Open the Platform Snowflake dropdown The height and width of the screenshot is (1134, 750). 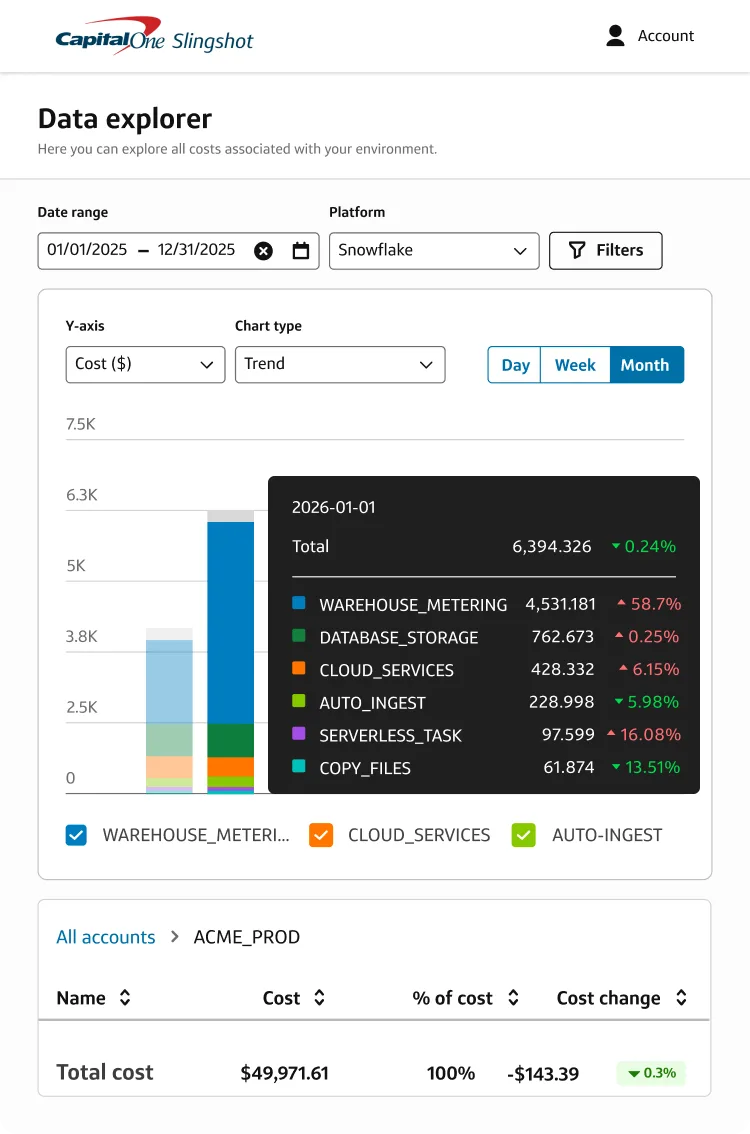pos(434,251)
